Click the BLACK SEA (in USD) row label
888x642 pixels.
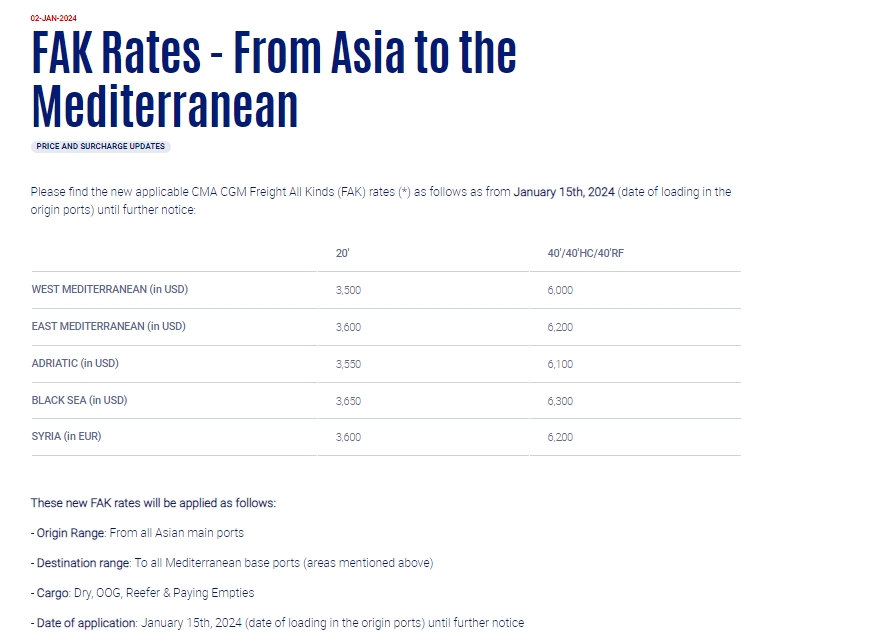(x=79, y=400)
